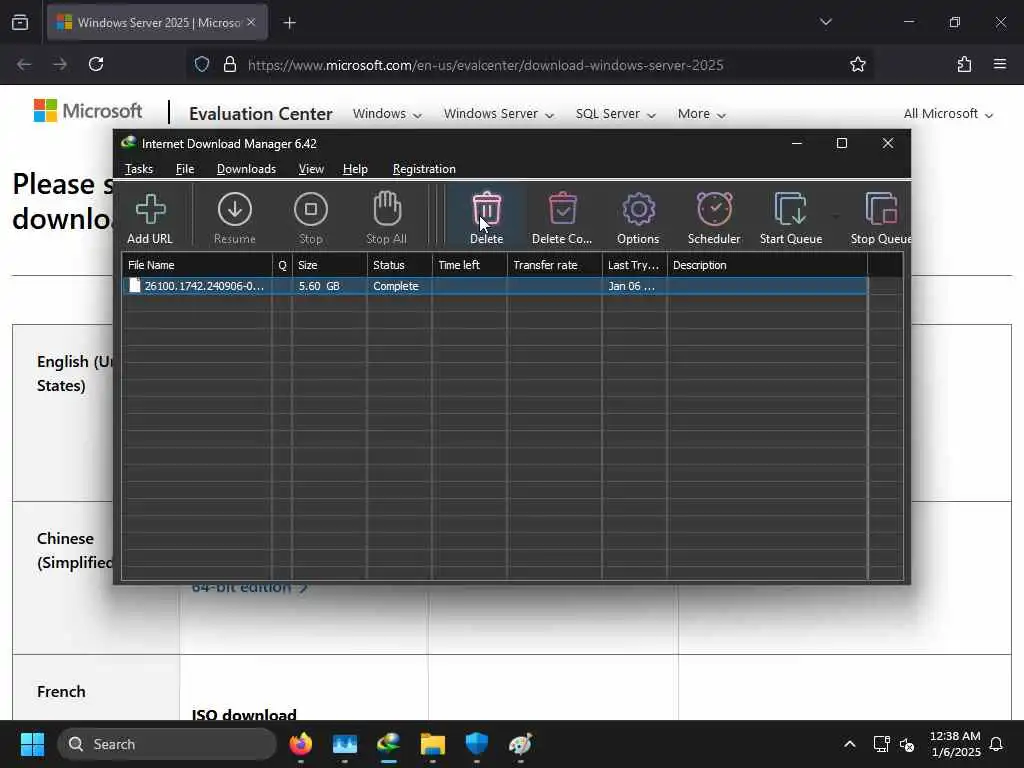
Task: Select the 26100.1742.240906 download row
Action: click(495, 286)
